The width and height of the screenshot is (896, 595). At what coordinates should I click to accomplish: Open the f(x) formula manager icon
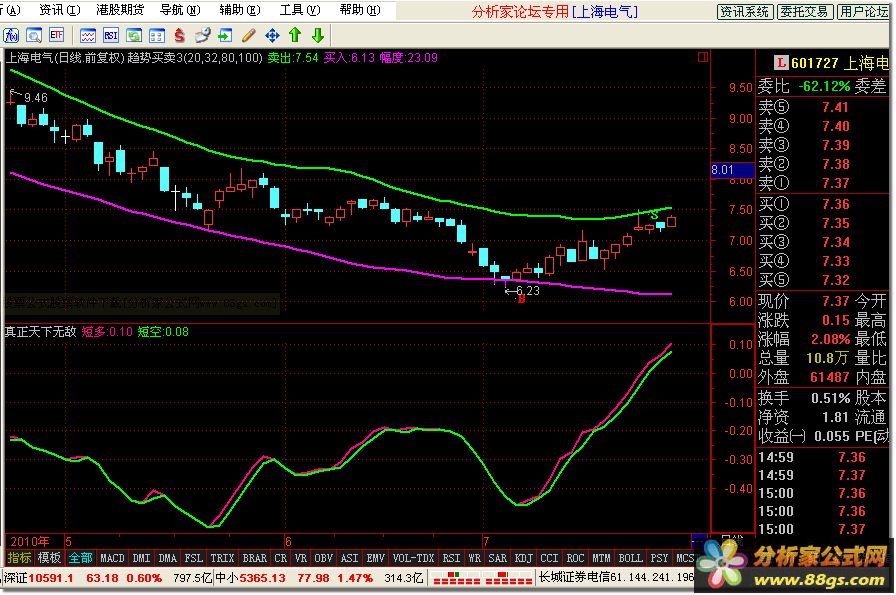click(11, 35)
